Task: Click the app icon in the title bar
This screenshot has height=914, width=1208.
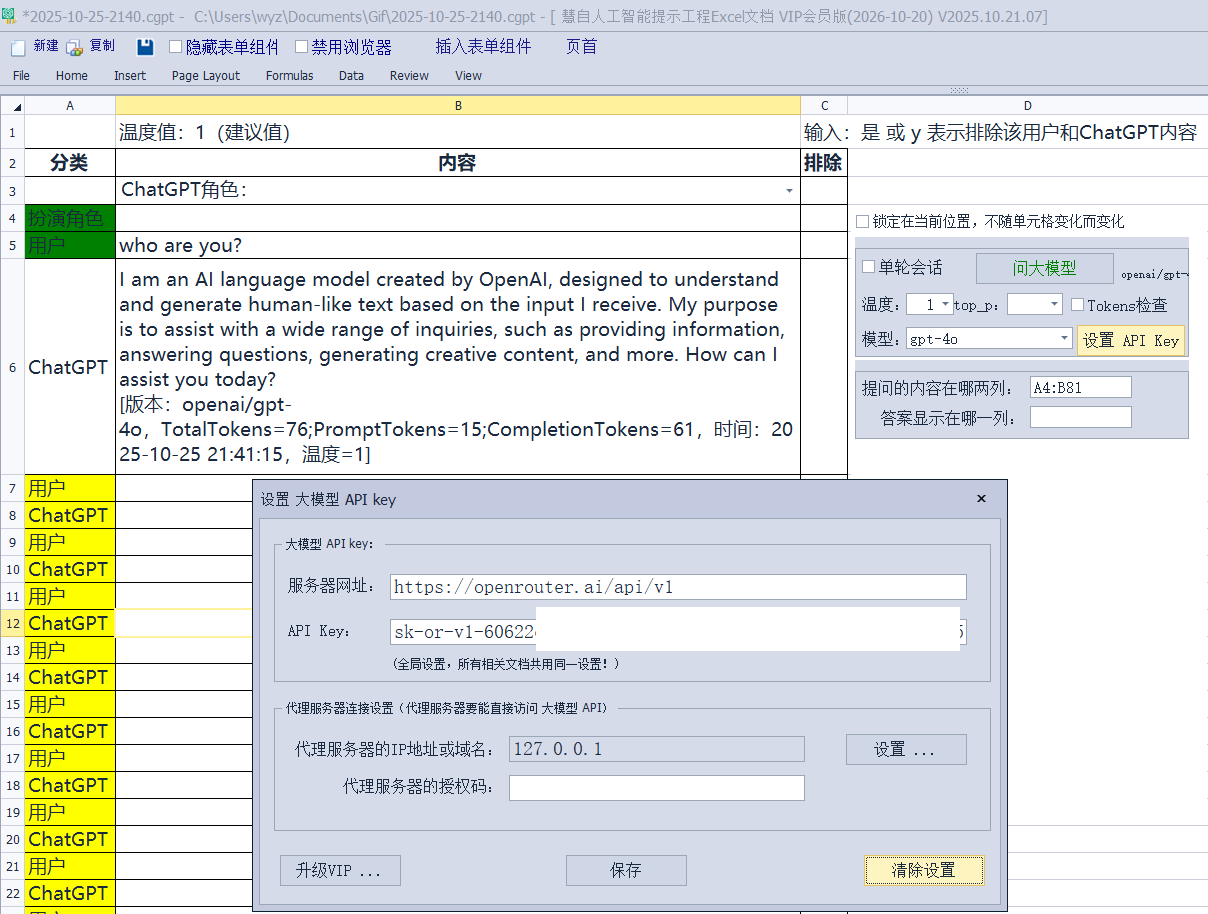Action: (x=9, y=15)
